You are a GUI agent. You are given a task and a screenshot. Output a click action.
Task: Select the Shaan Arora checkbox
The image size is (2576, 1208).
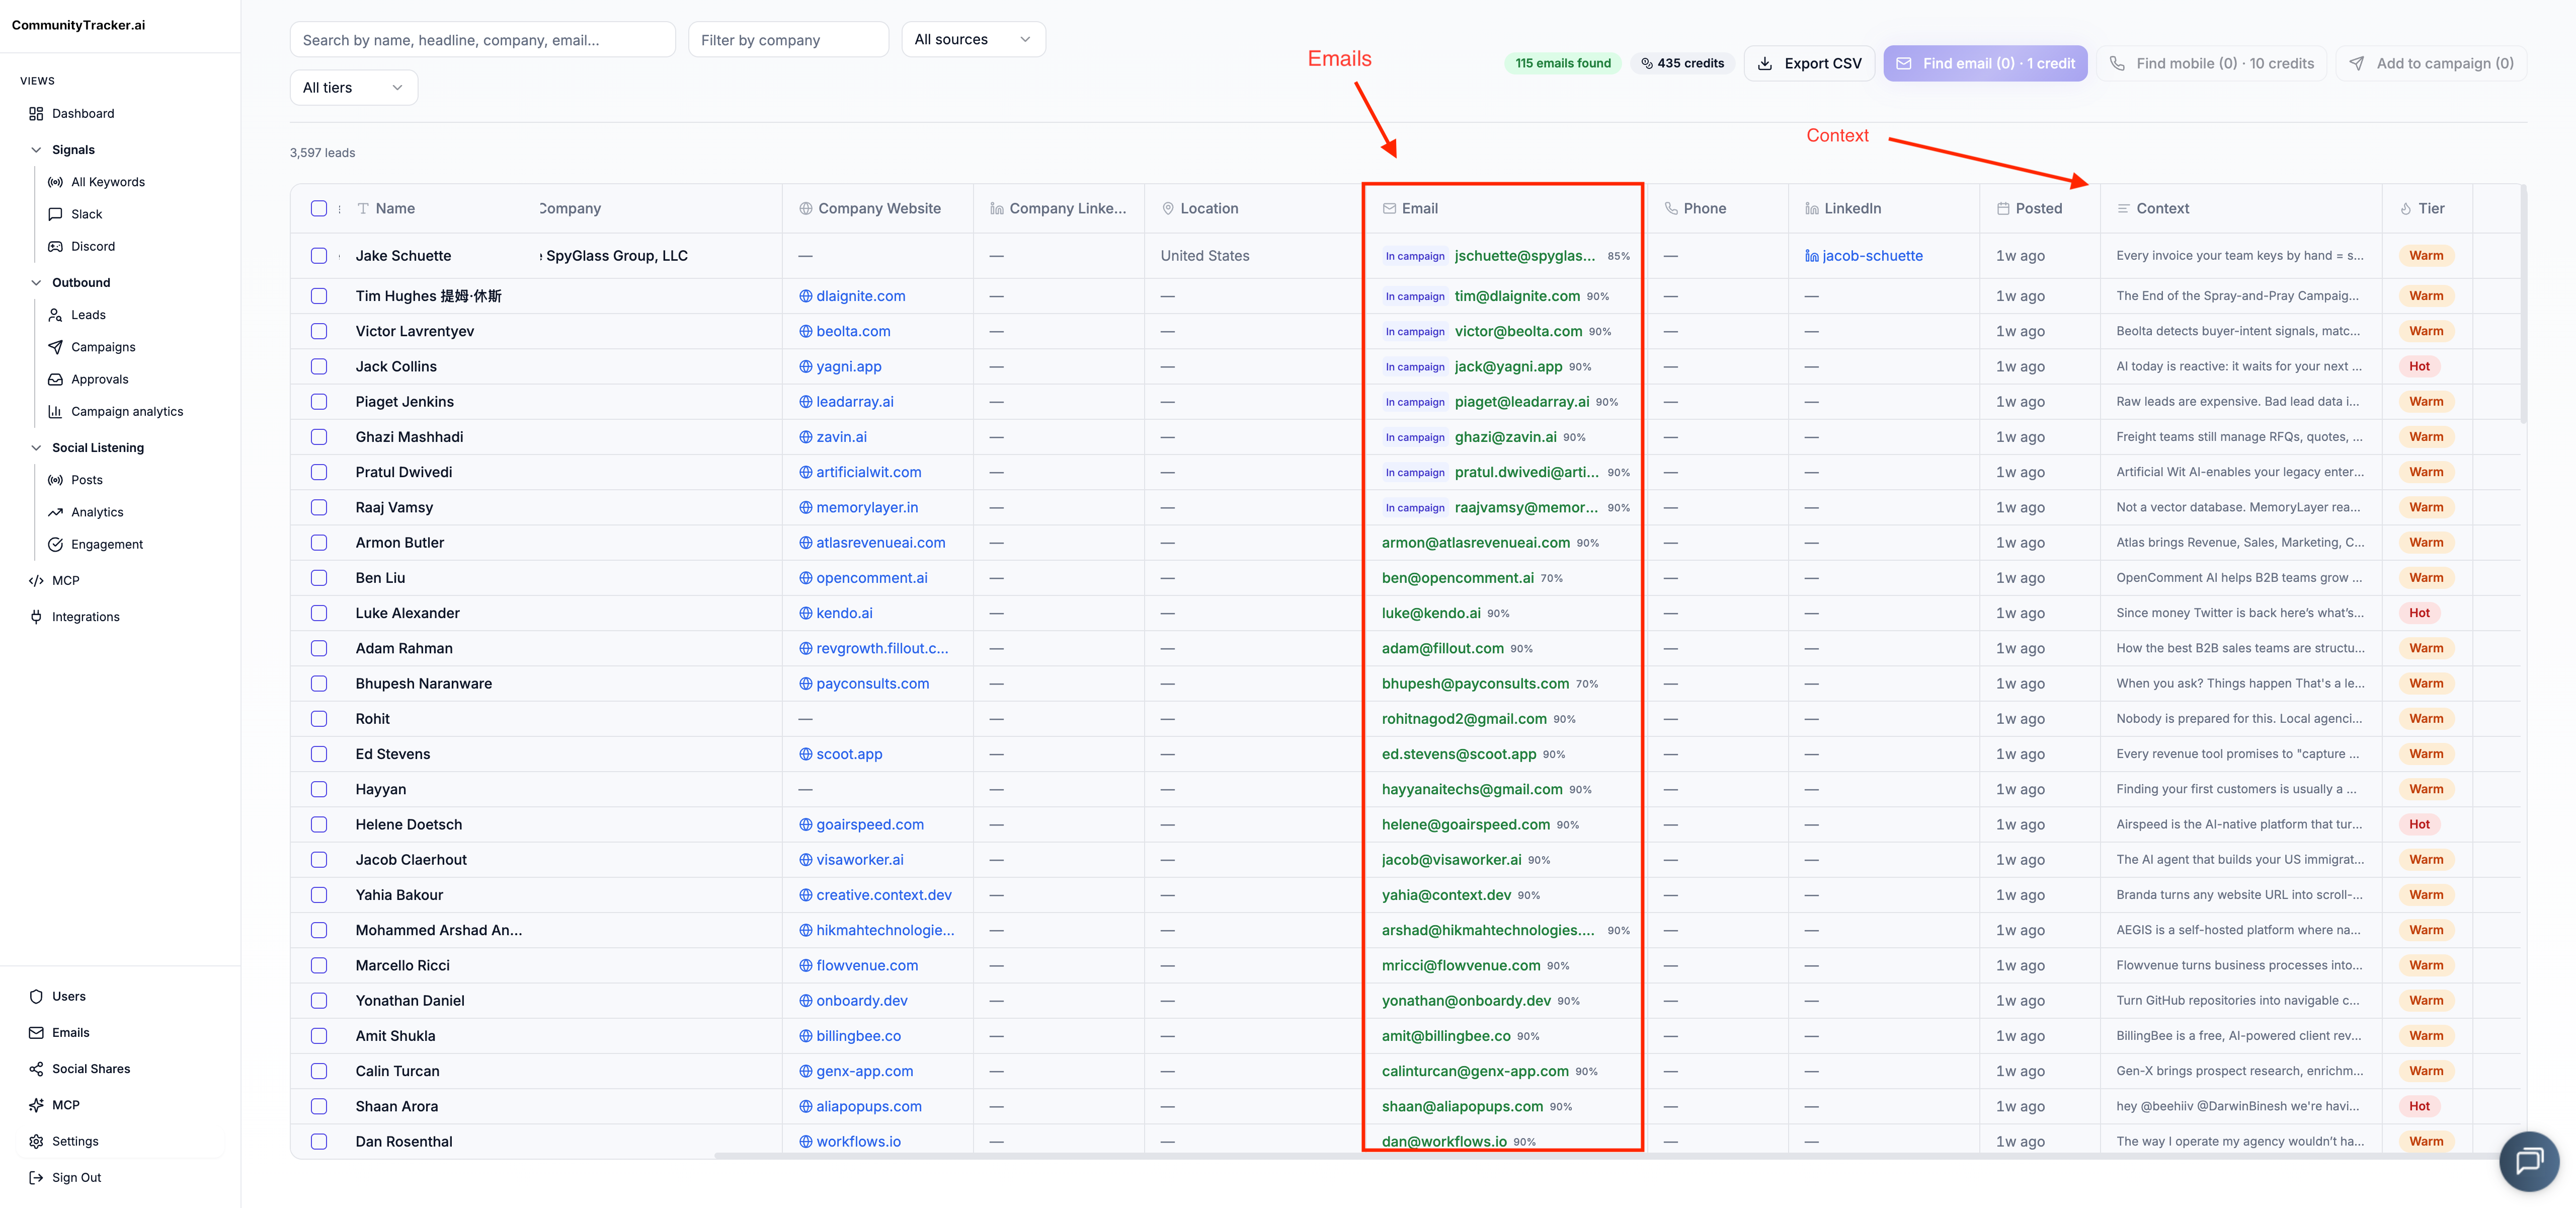[x=319, y=1106]
